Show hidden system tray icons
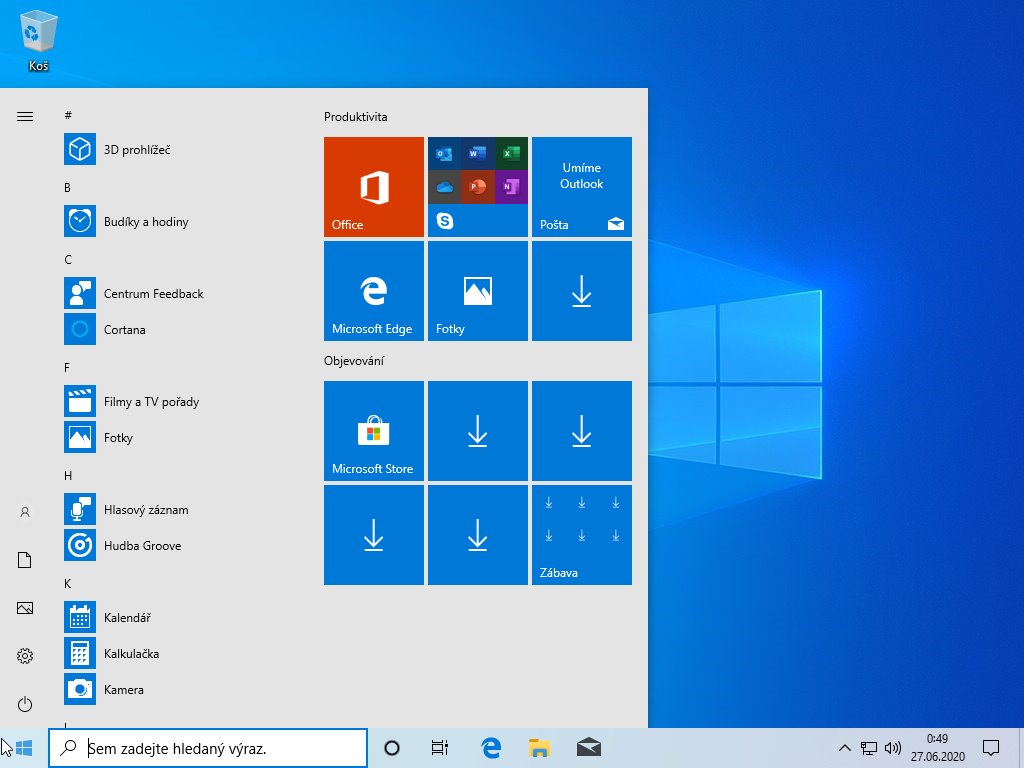1024x768 pixels. click(x=844, y=748)
